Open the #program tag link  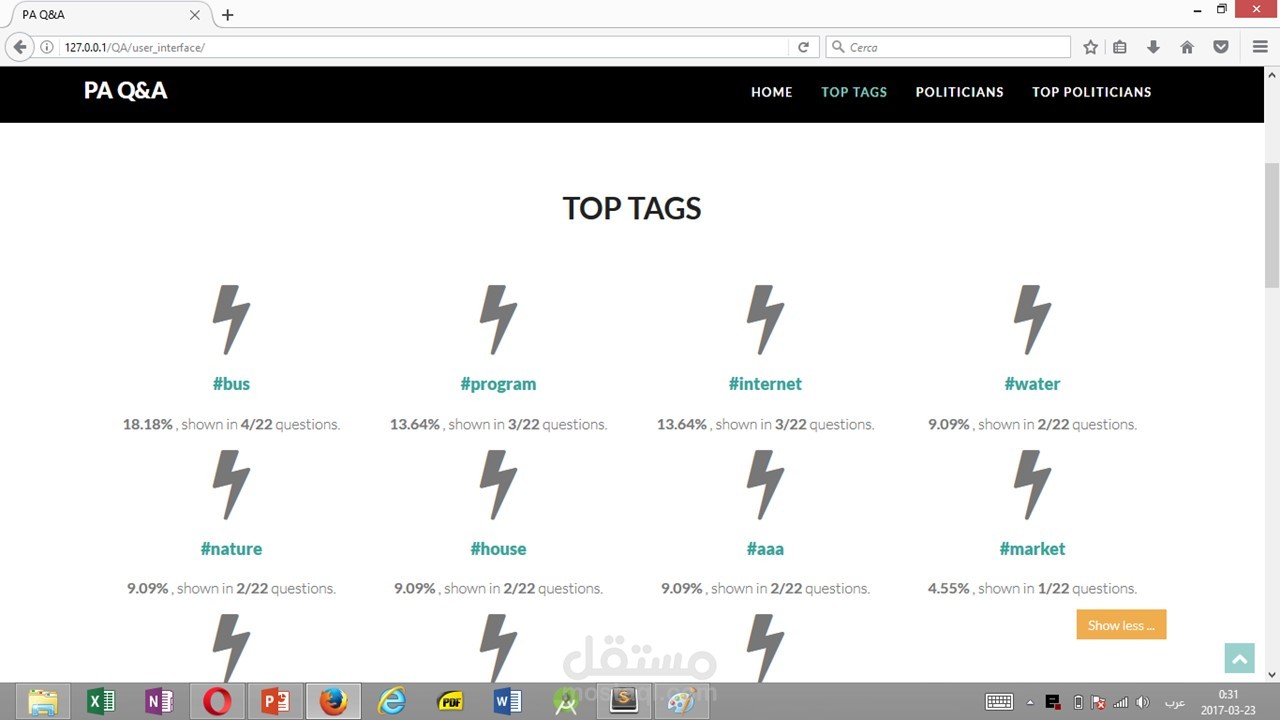point(498,384)
